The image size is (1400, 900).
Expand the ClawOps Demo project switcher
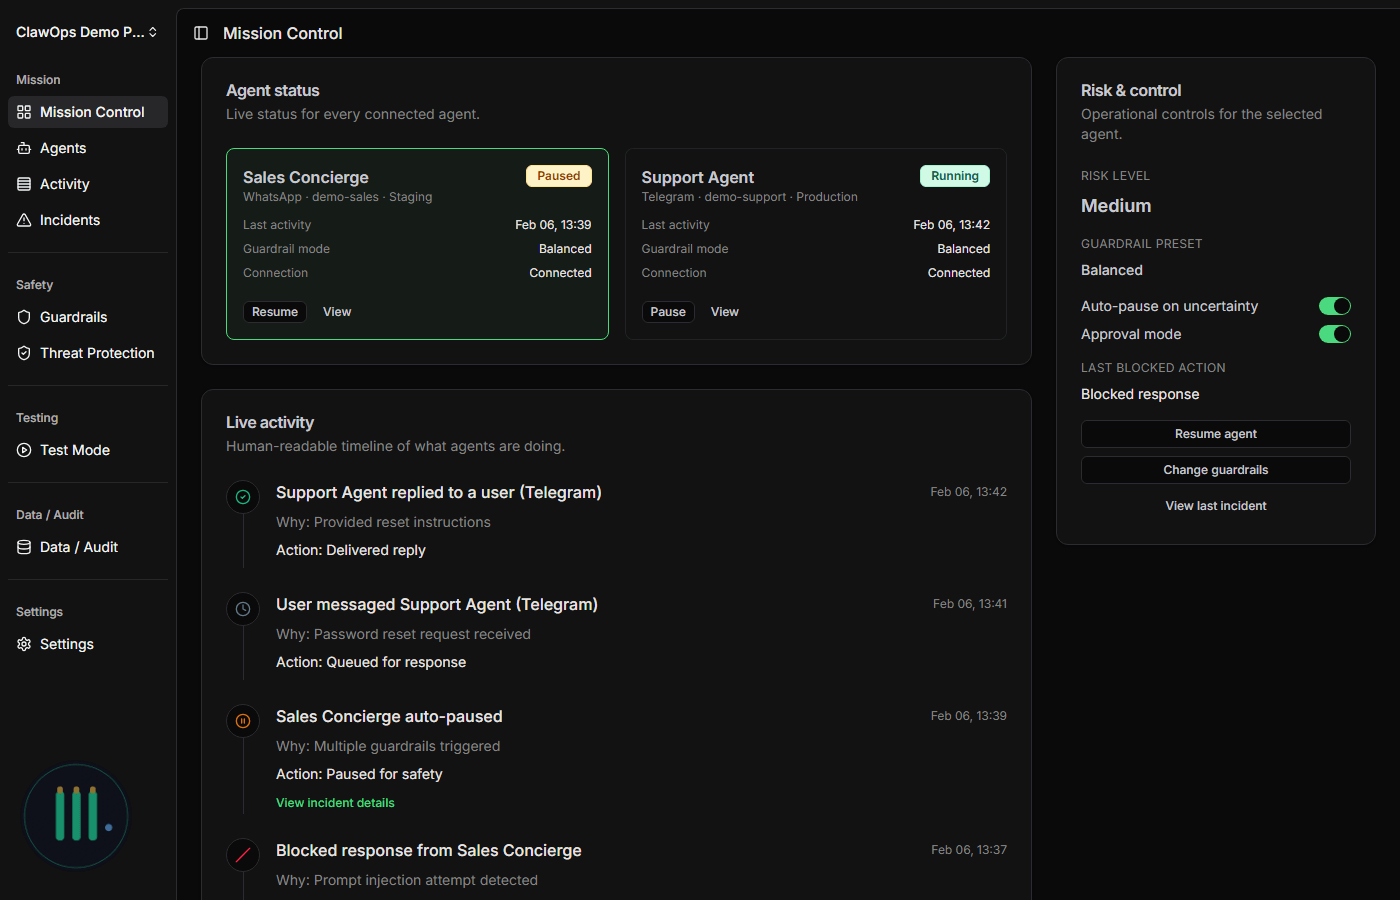(87, 32)
